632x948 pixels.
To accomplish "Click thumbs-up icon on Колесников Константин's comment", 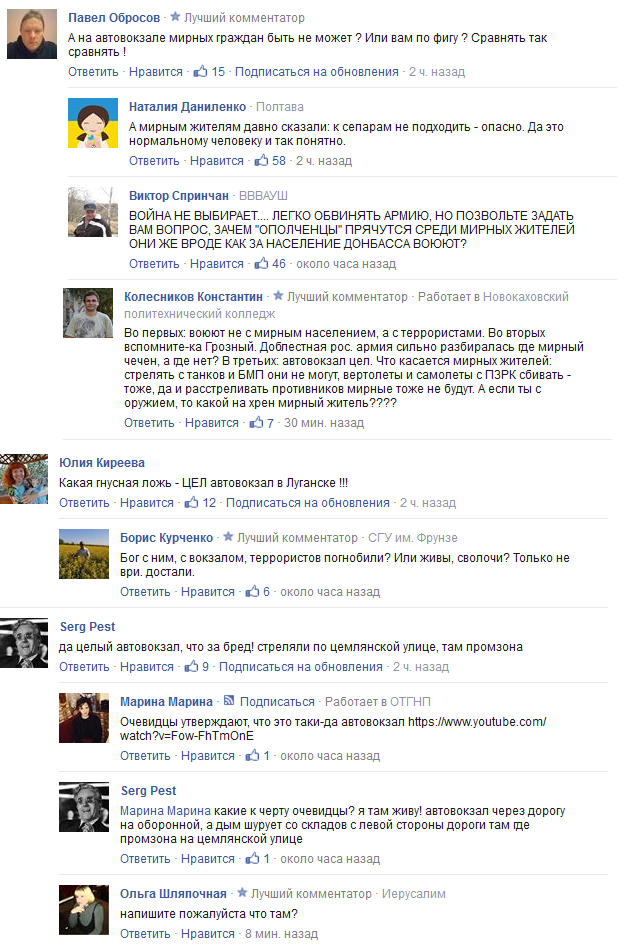I will 256,422.
